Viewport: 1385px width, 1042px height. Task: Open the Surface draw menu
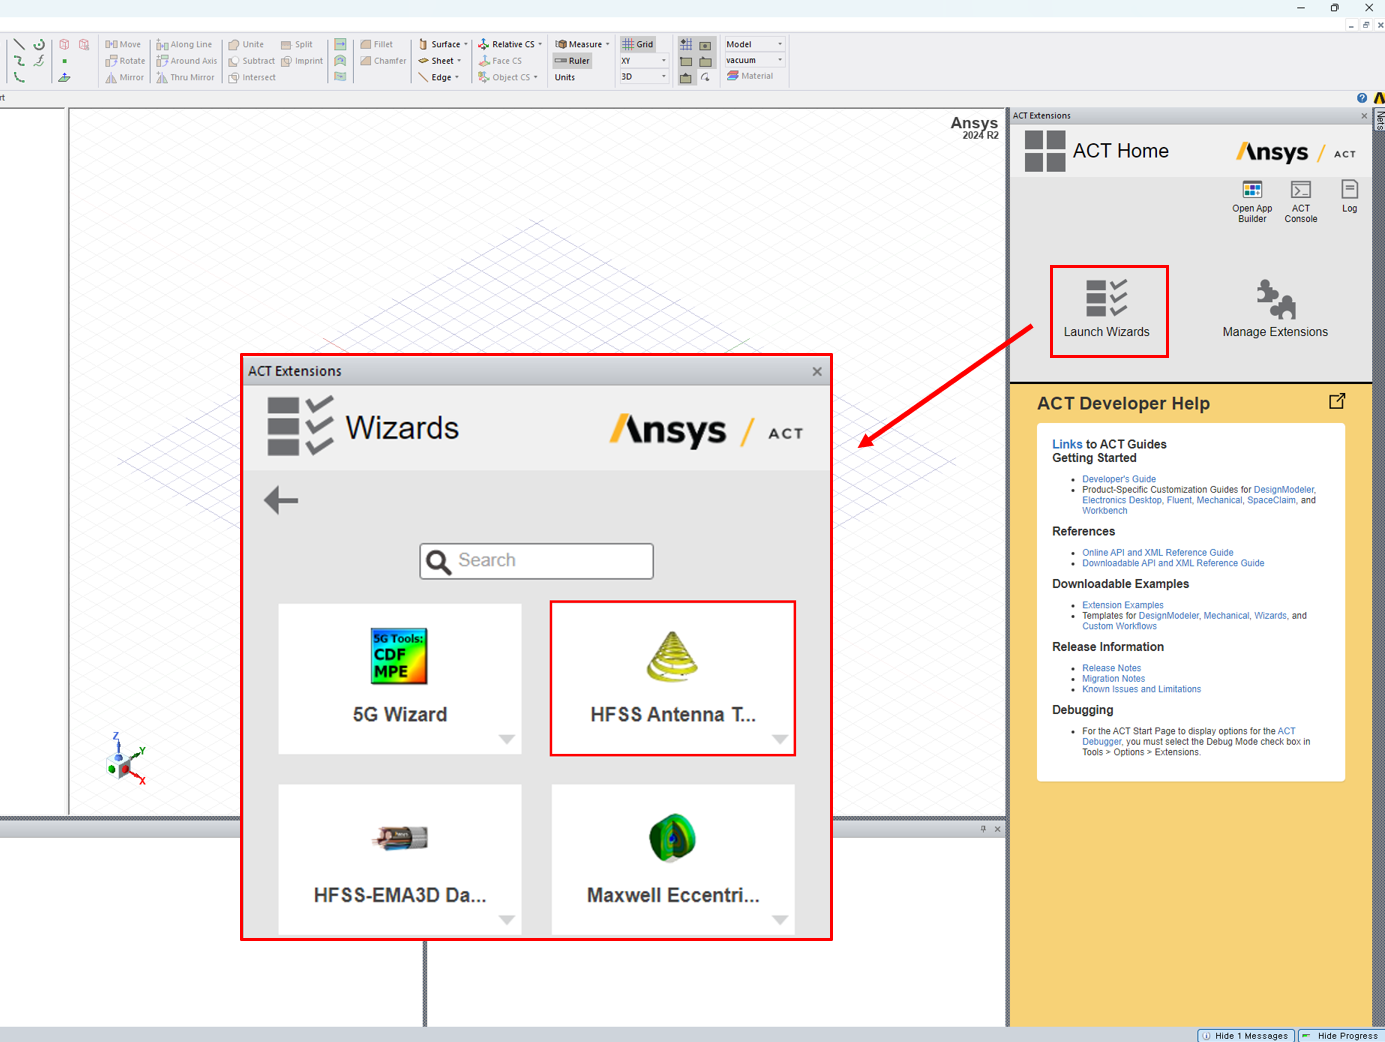tap(445, 44)
